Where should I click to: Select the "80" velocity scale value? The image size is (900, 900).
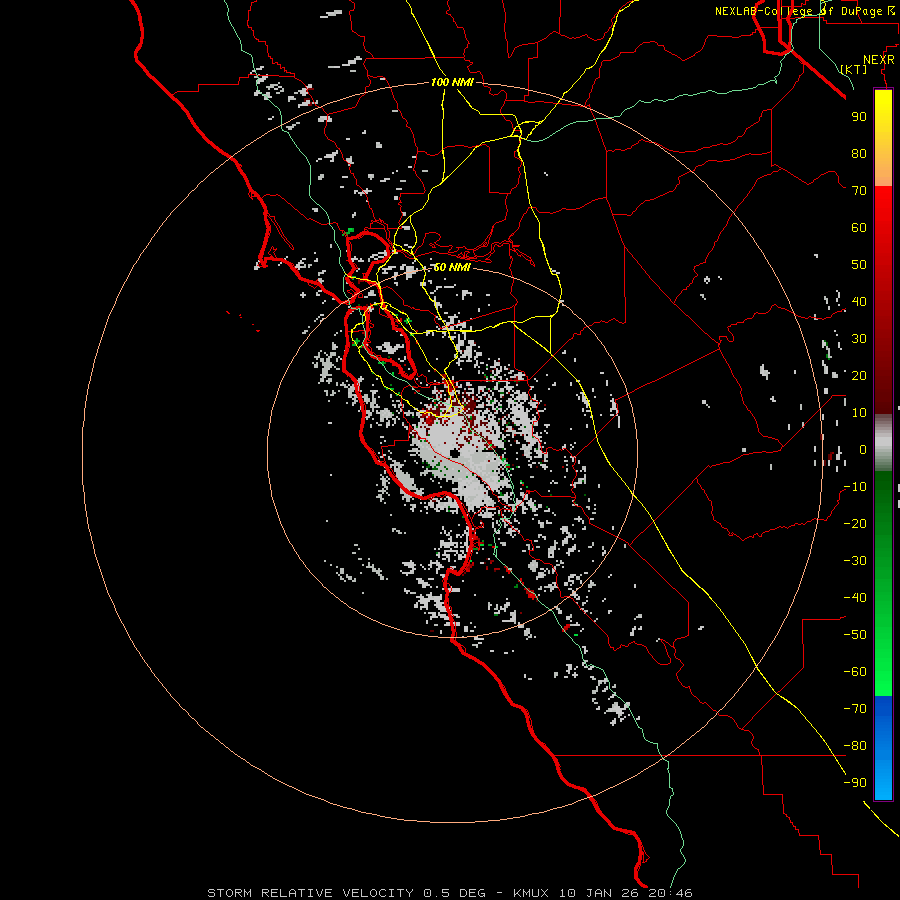coord(859,154)
